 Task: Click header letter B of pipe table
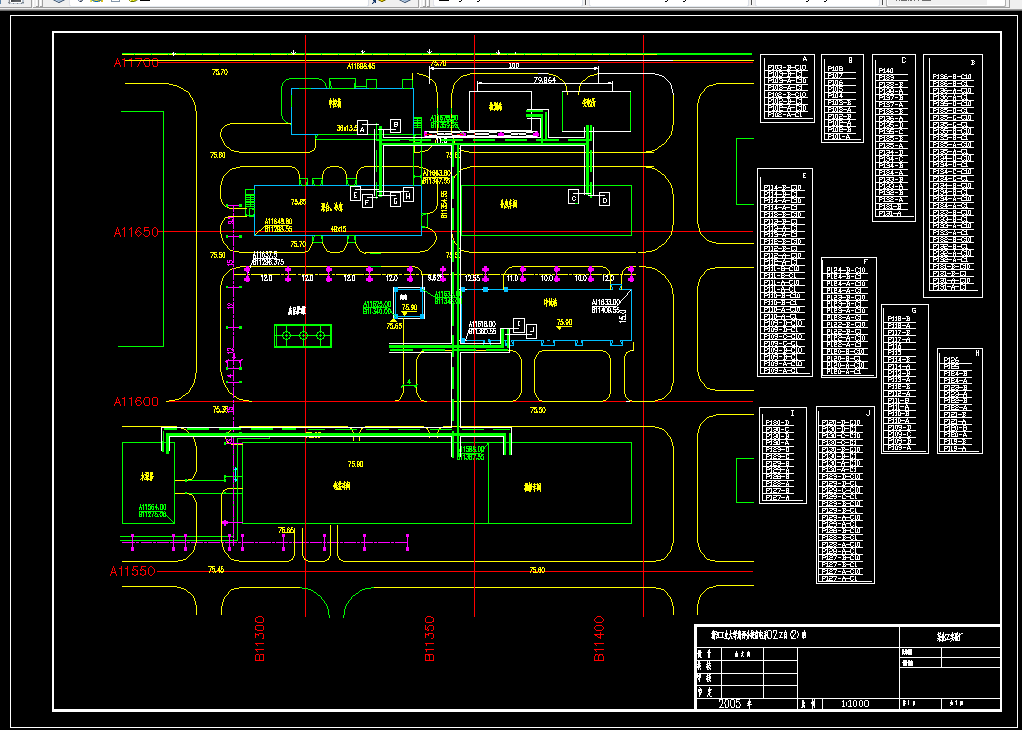coord(850,59)
